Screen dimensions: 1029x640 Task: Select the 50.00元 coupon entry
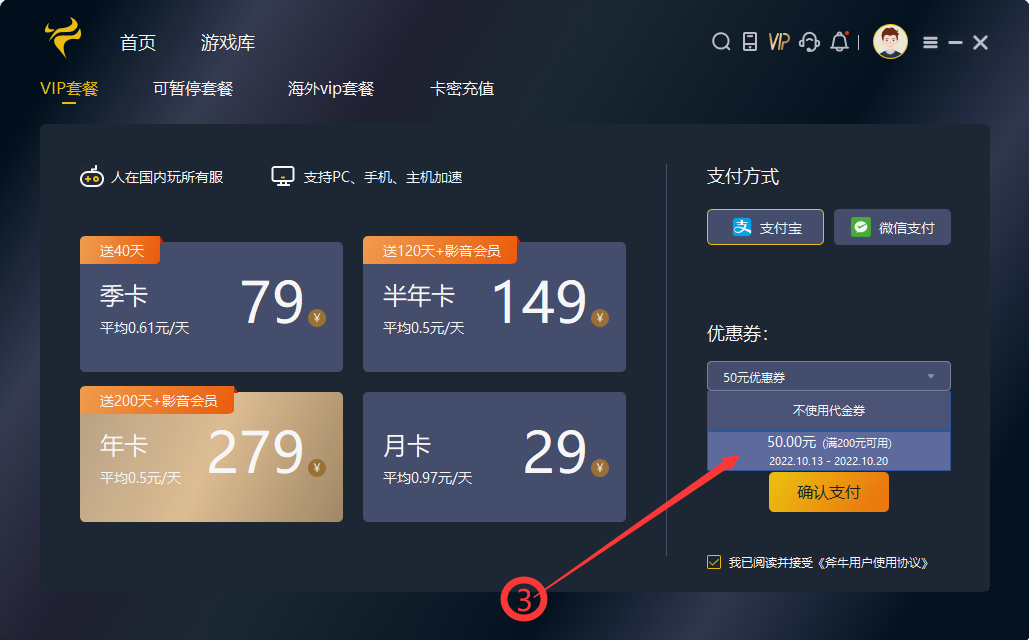828,450
